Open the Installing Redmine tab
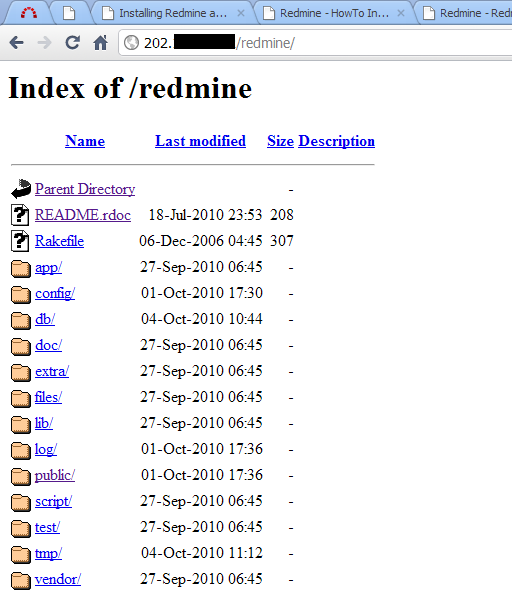The height and width of the screenshot is (595, 512). [x=173, y=13]
